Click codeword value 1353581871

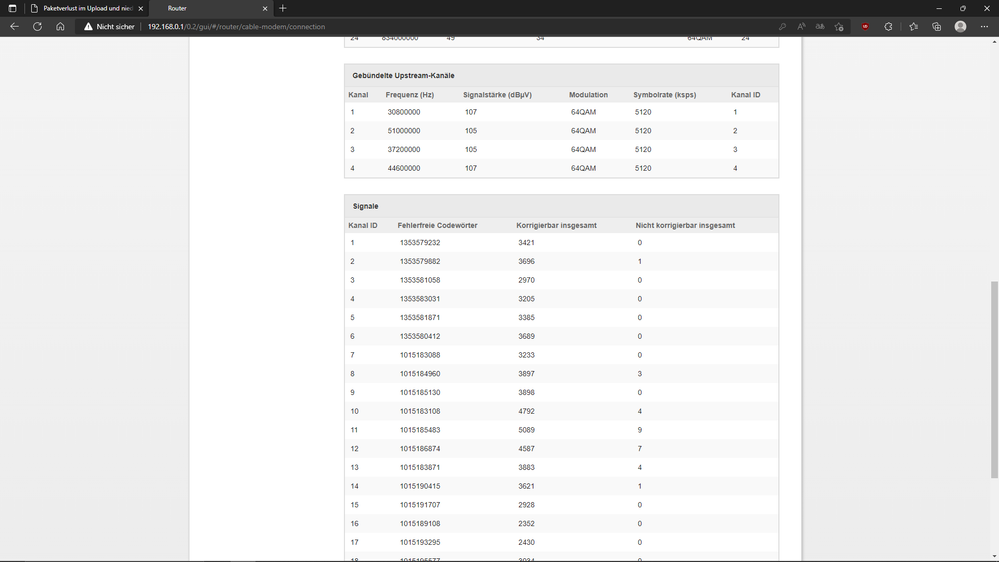click(x=420, y=317)
